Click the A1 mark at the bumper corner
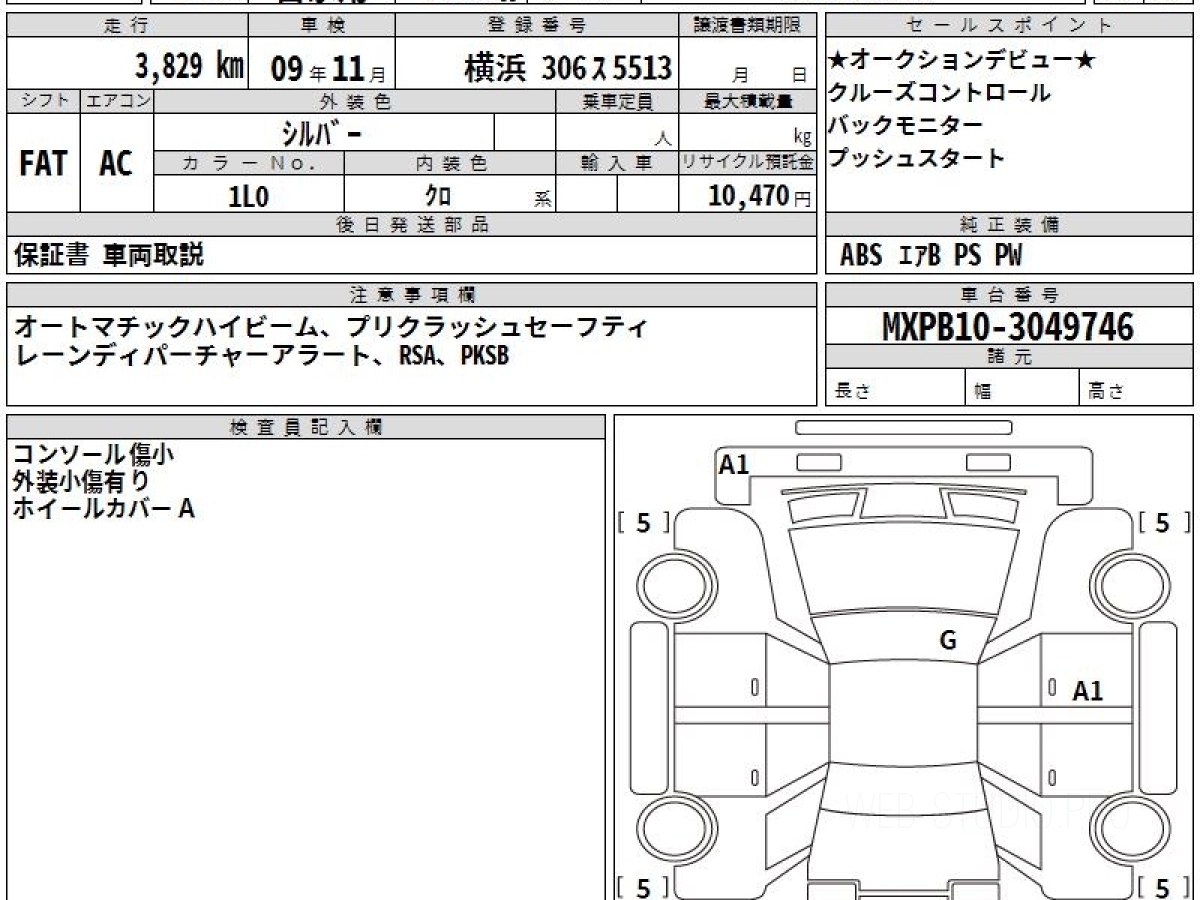The image size is (1200, 900). [734, 464]
